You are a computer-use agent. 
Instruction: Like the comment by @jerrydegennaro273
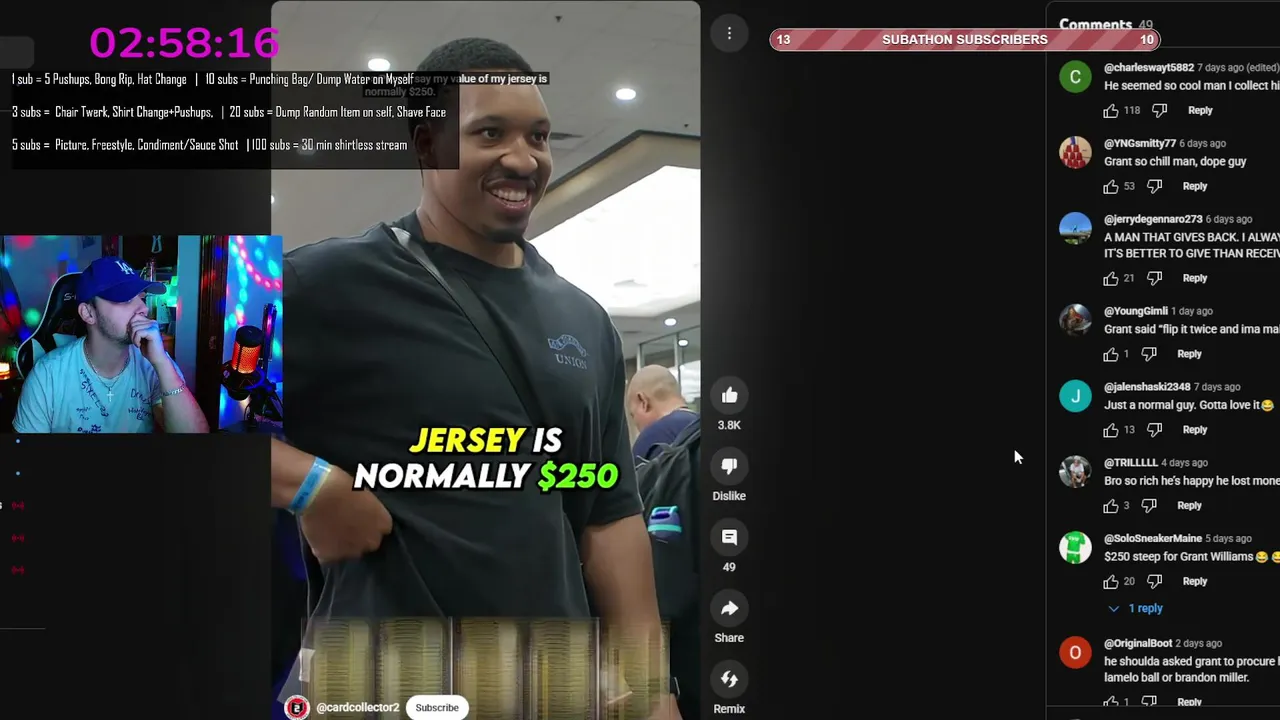tap(1111, 278)
